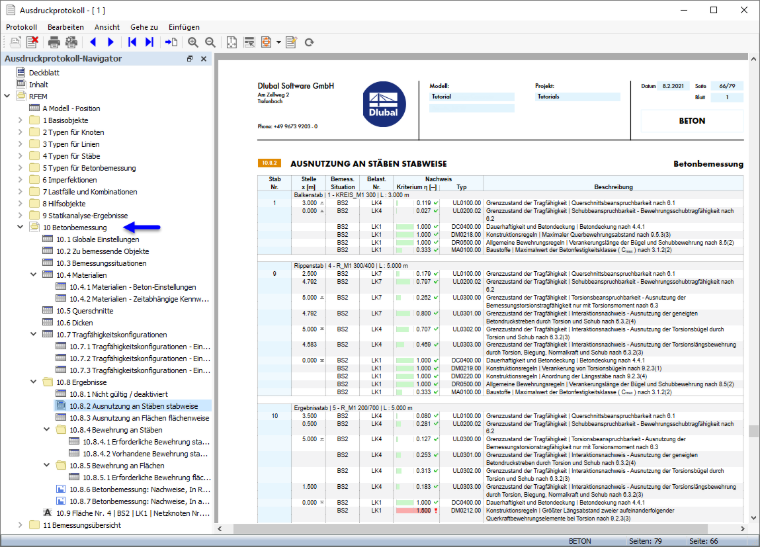Image resolution: width=760 pixels, height=547 pixels.
Task: Select Inhalt in the navigator
Action: [38, 84]
